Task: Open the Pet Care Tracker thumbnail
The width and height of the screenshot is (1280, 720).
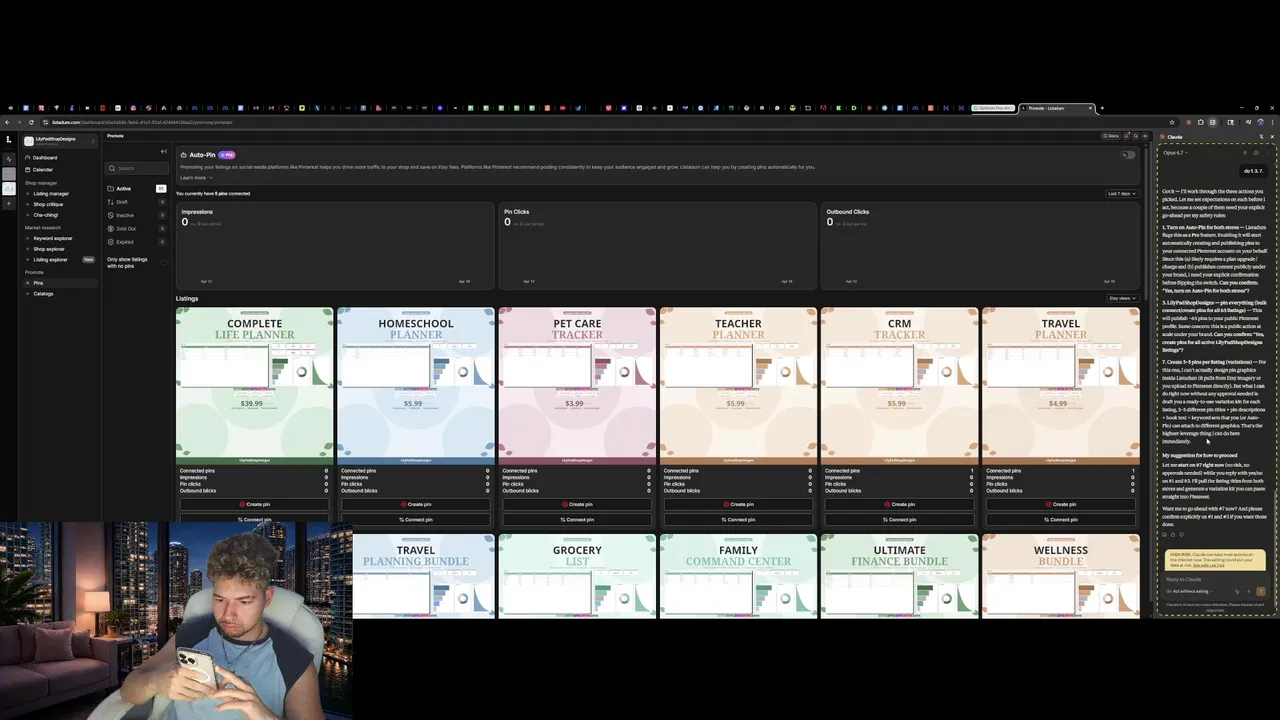Action: click(x=577, y=386)
